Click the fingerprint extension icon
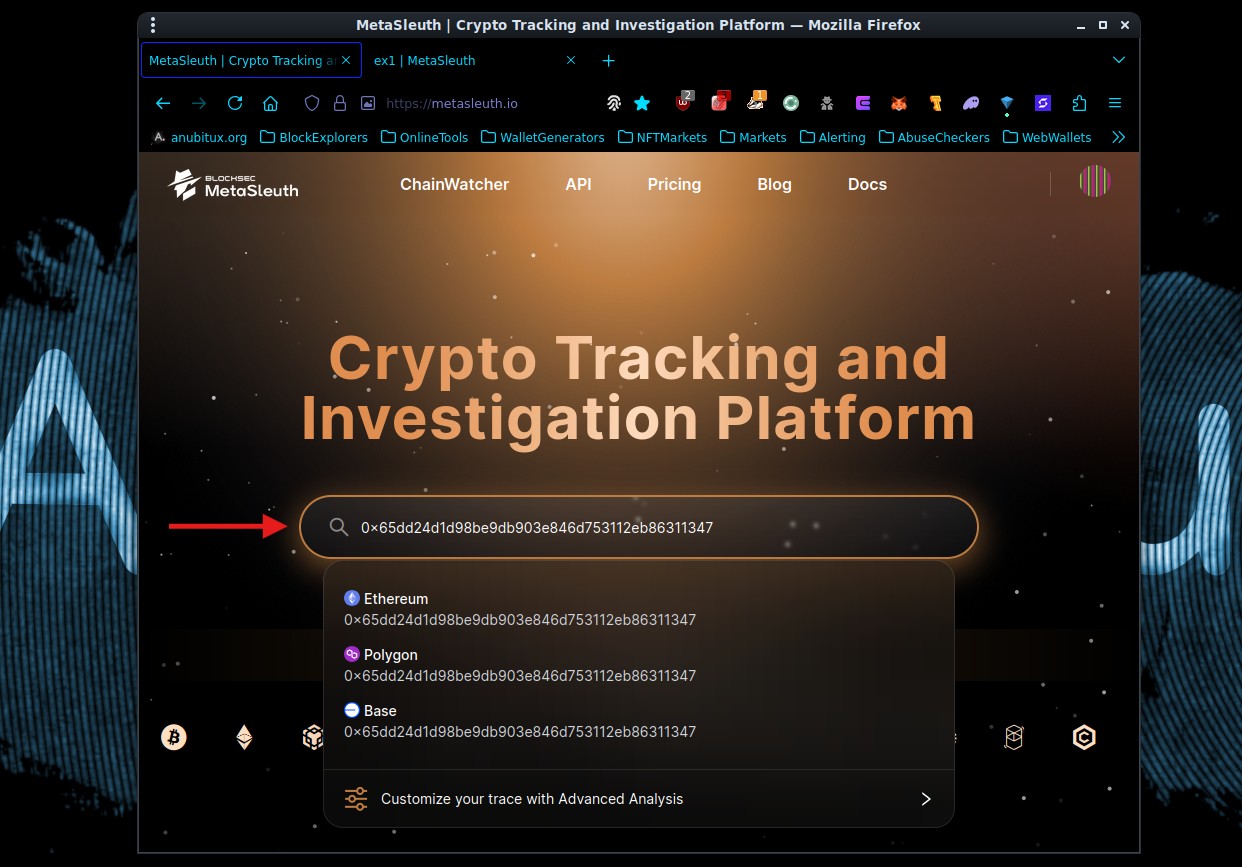 click(x=614, y=103)
